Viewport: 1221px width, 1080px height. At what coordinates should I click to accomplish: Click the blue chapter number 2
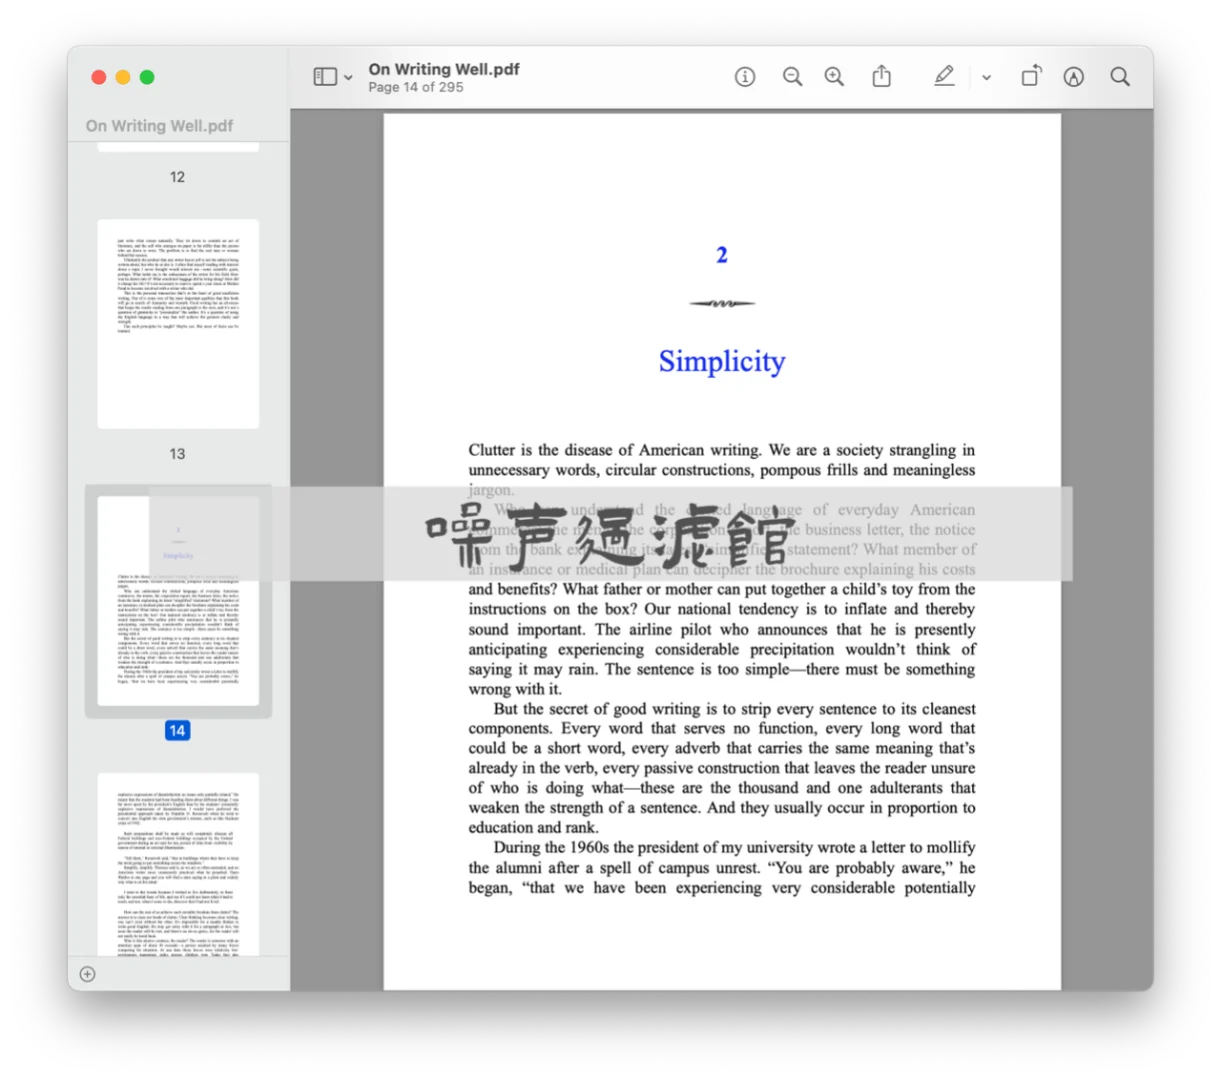coord(722,255)
